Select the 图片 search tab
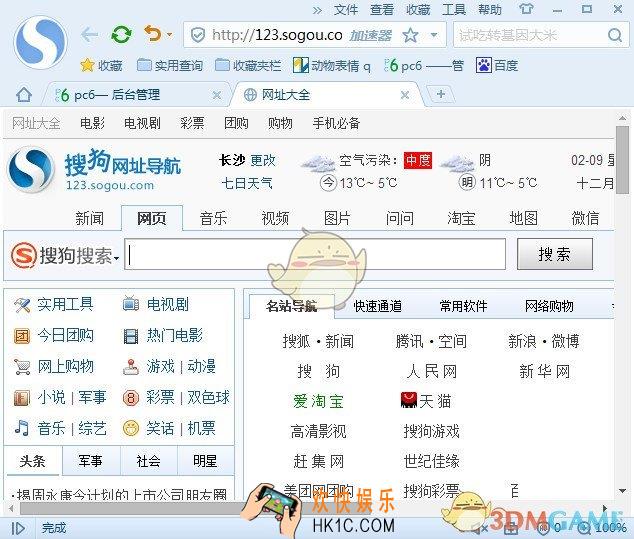Image resolution: width=634 pixels, height=539 pixels. tap(337, 218)
